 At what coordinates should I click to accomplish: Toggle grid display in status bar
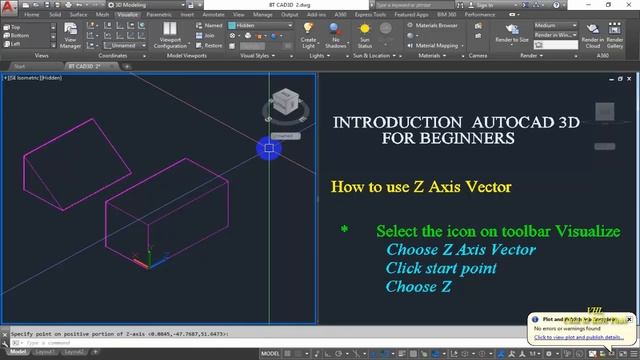coord(288,354)
